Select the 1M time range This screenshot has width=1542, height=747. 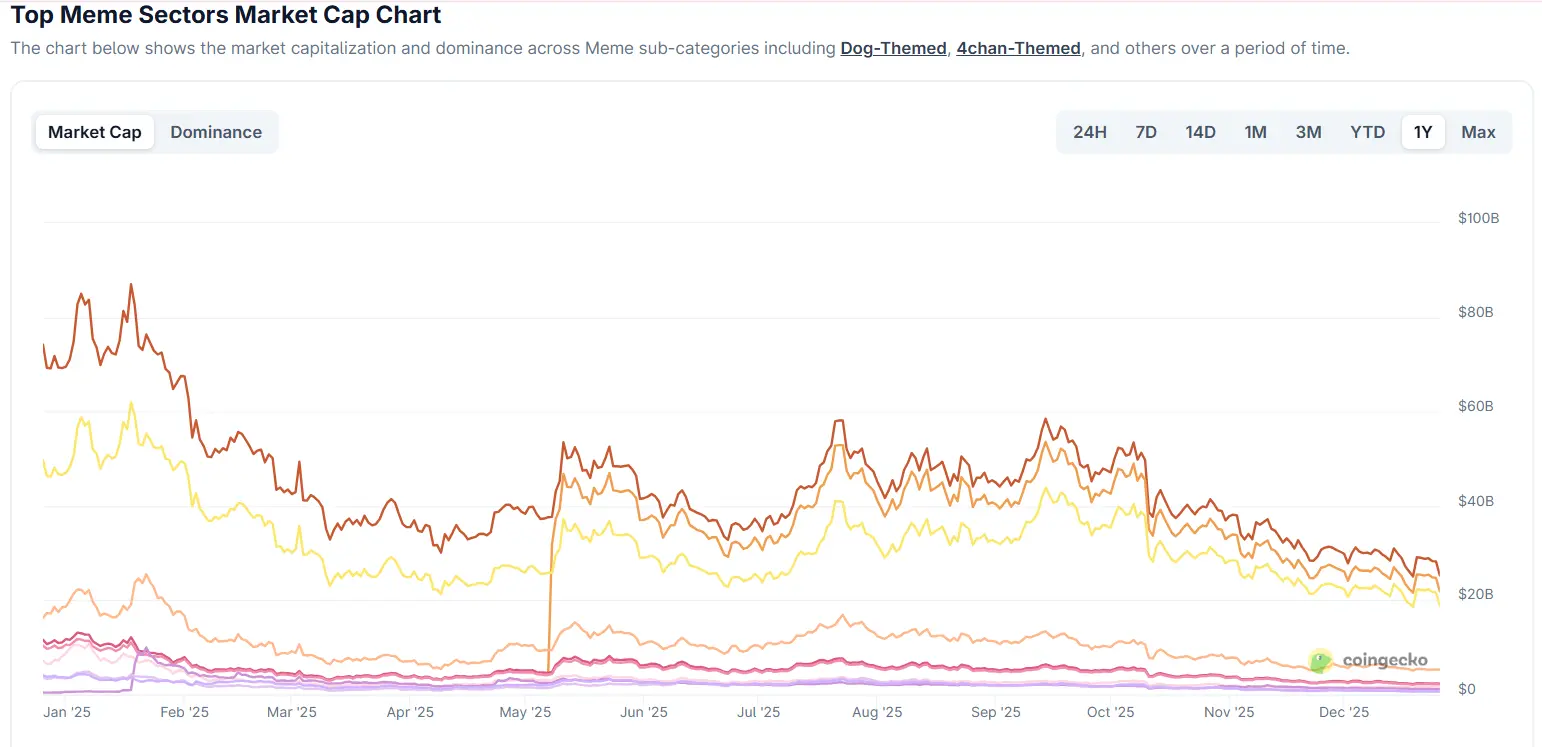click(1255, 131)
